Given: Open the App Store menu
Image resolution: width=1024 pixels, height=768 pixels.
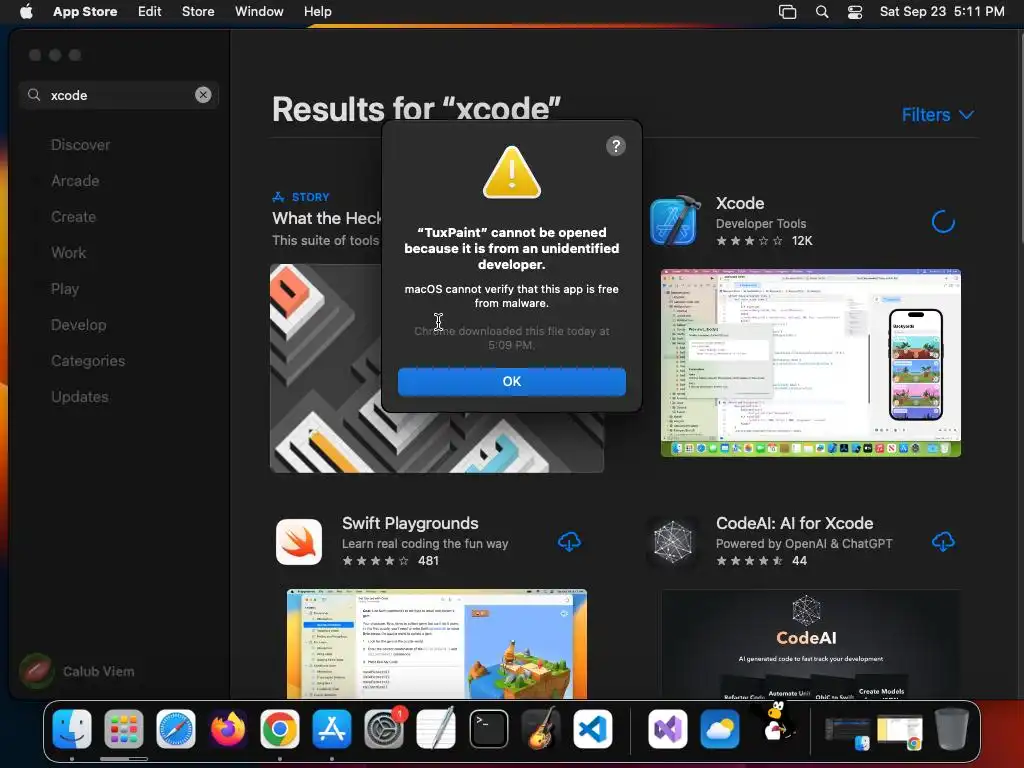Looking at the screenshot, I should coord(85,11).
